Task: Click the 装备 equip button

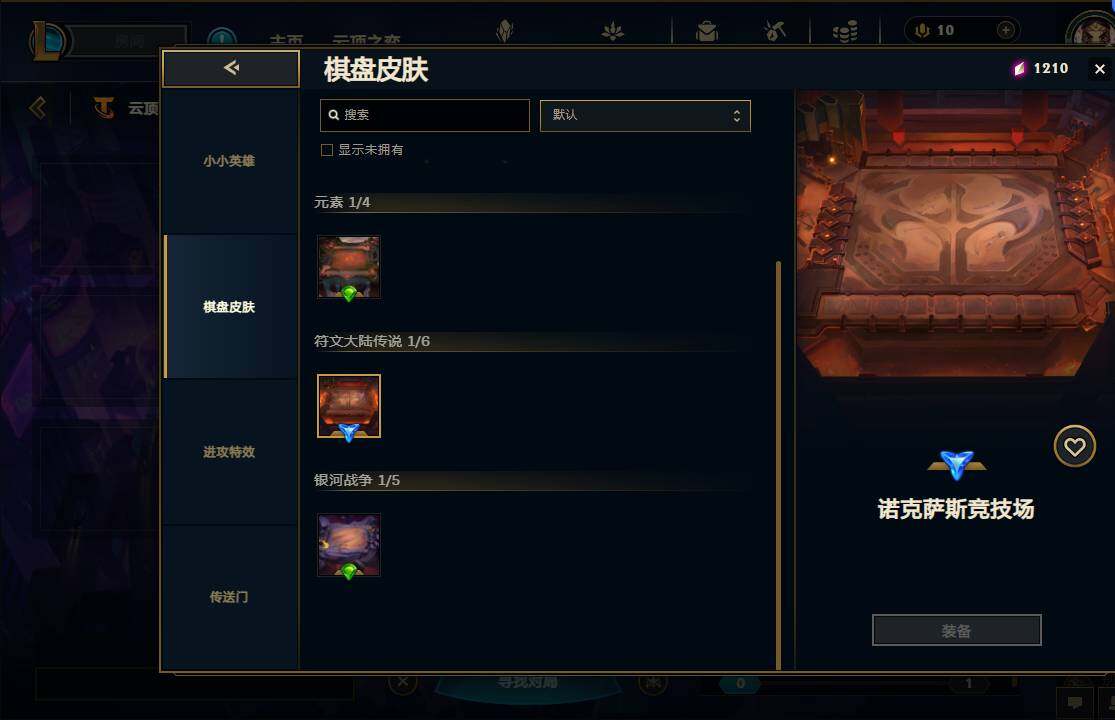Action: (956, 630)
